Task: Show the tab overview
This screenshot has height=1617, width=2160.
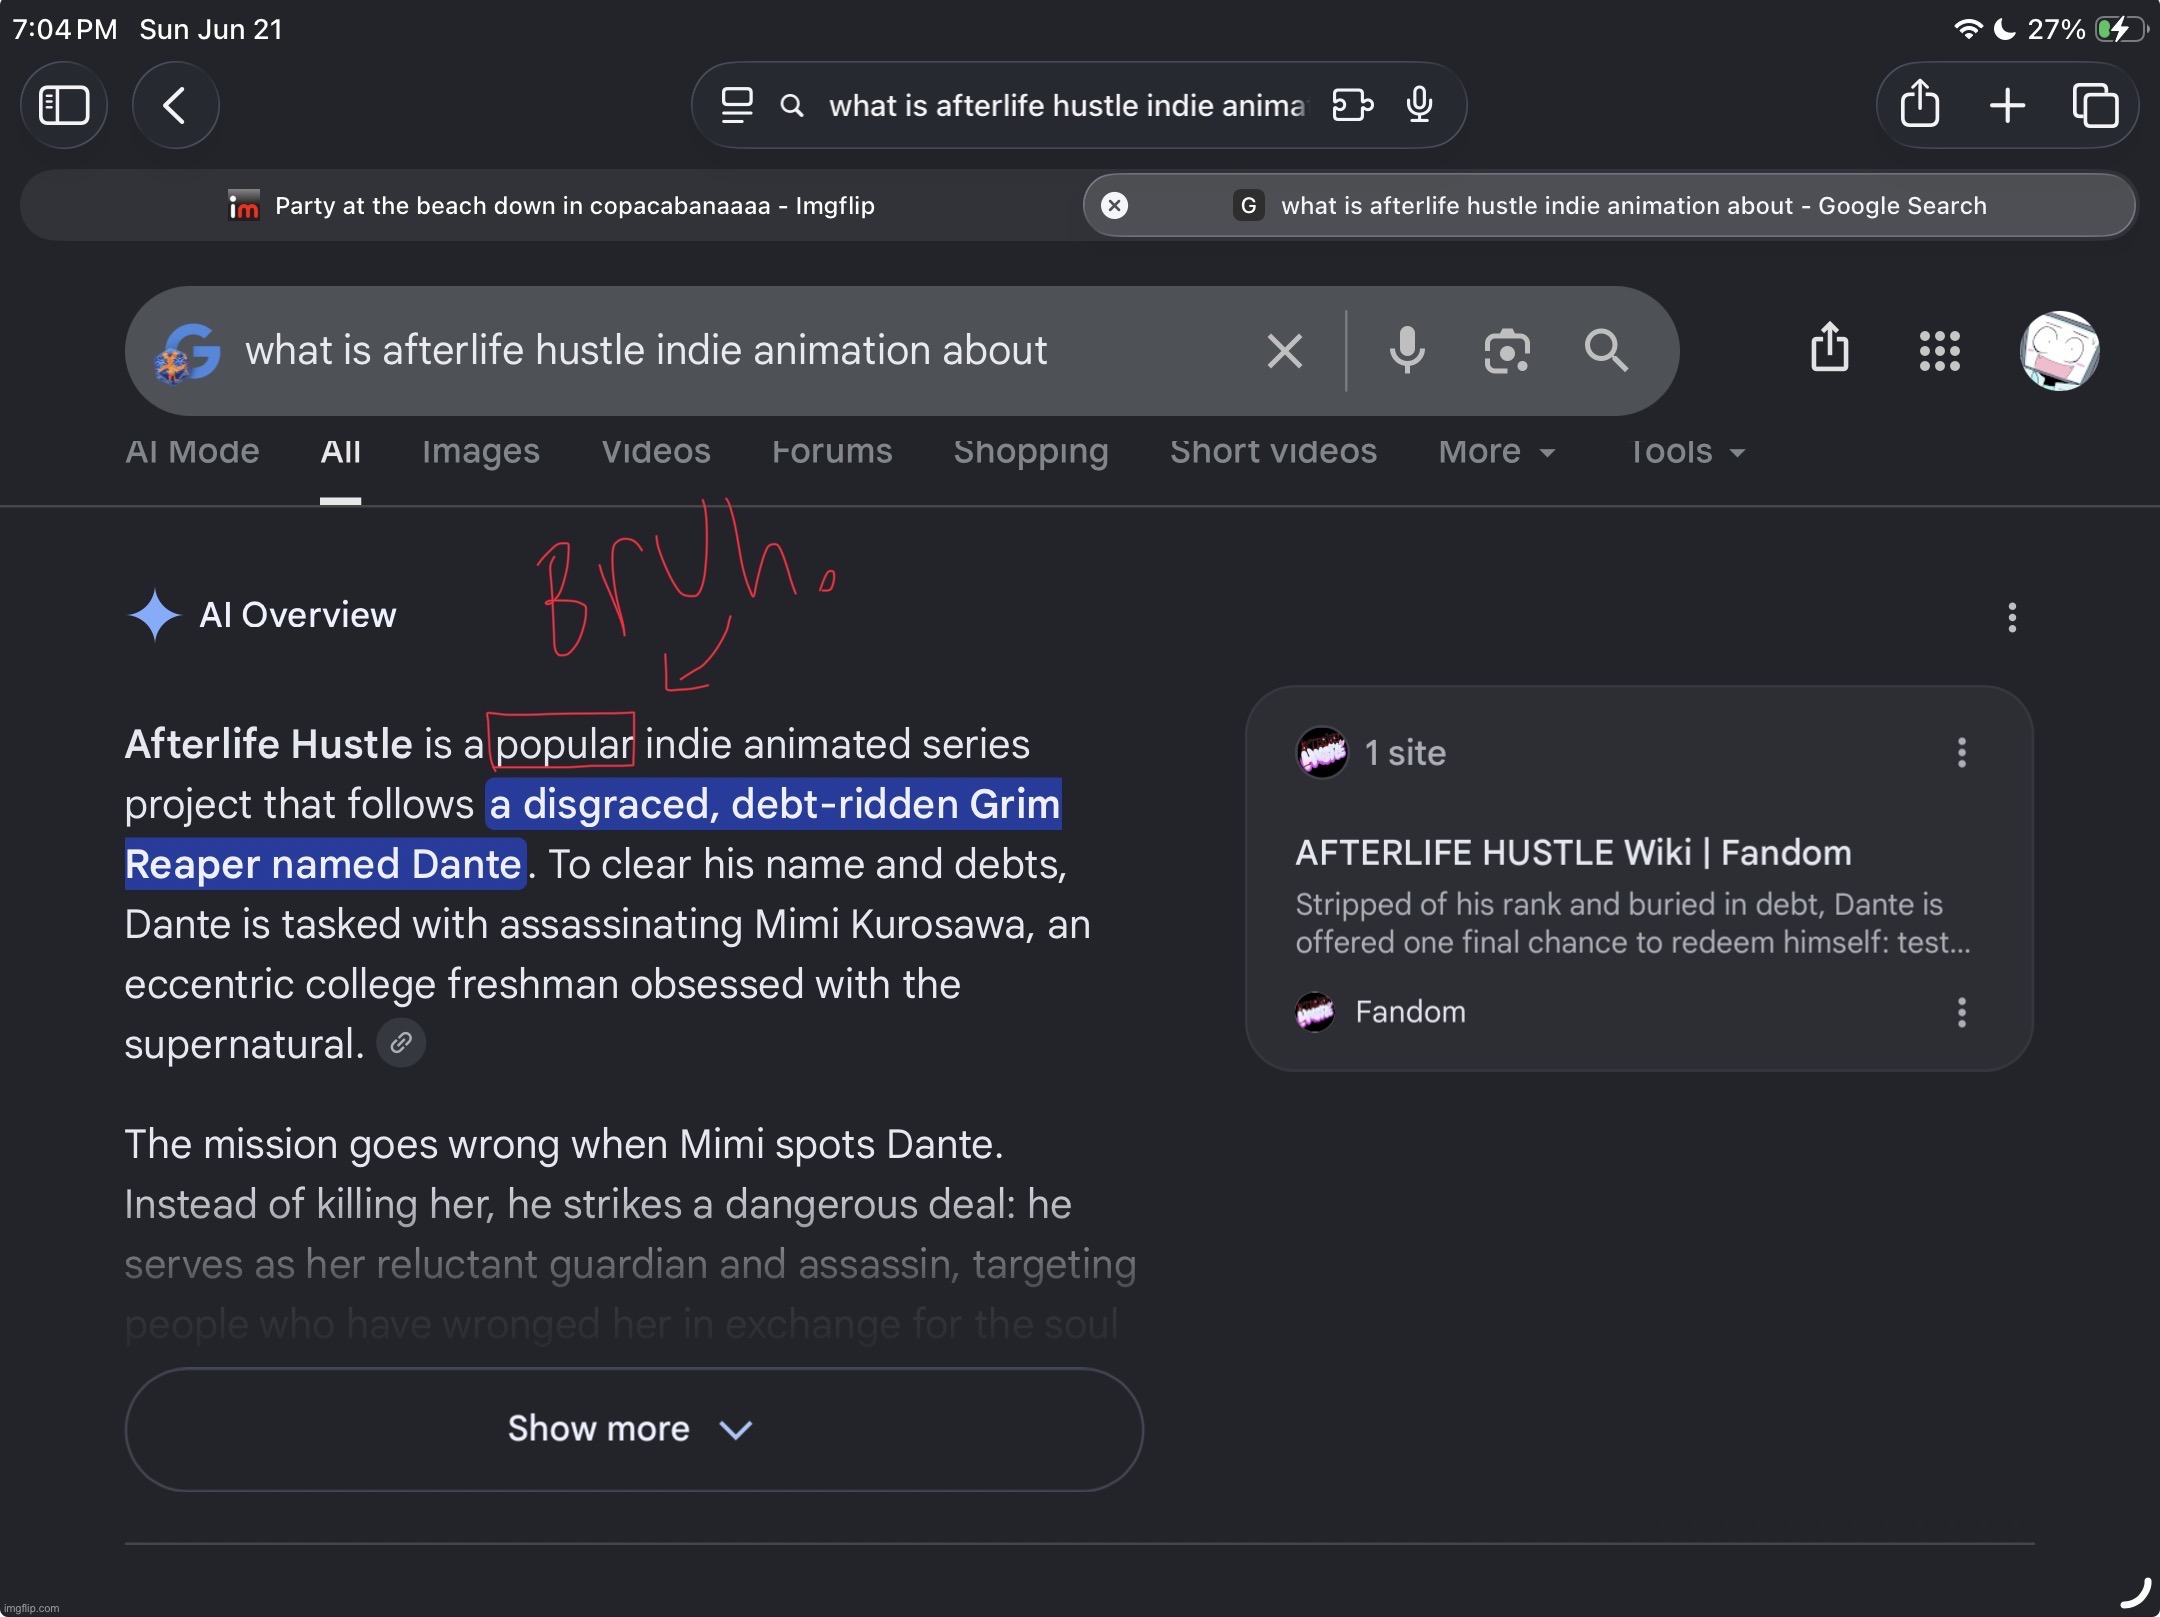Action: coord(2095,105)
